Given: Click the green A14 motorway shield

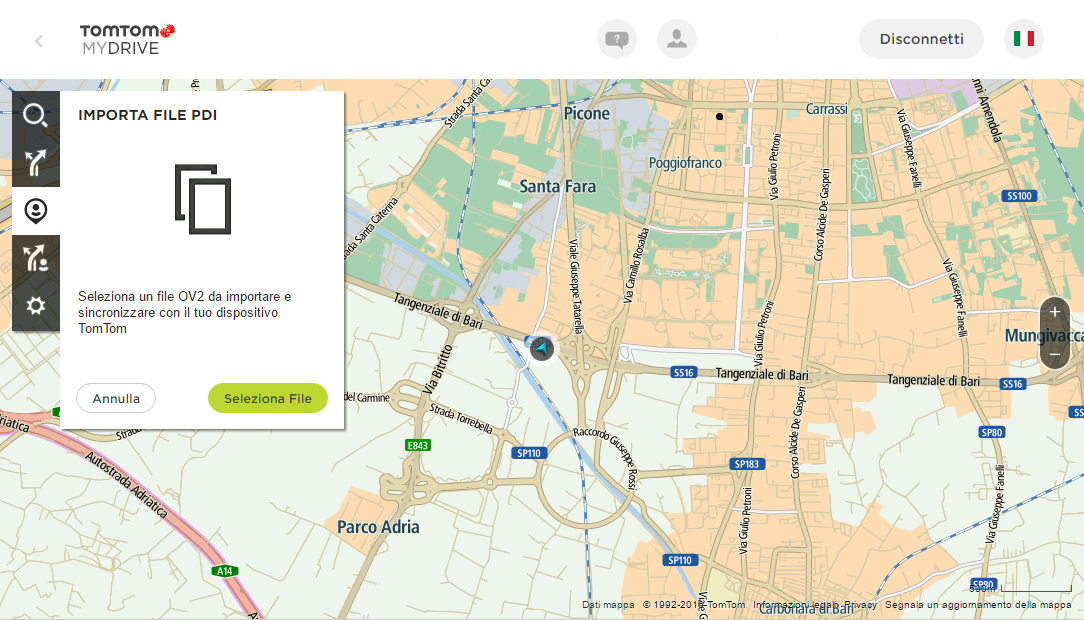Looking at the screenshot, I should (x=225, y=571).
